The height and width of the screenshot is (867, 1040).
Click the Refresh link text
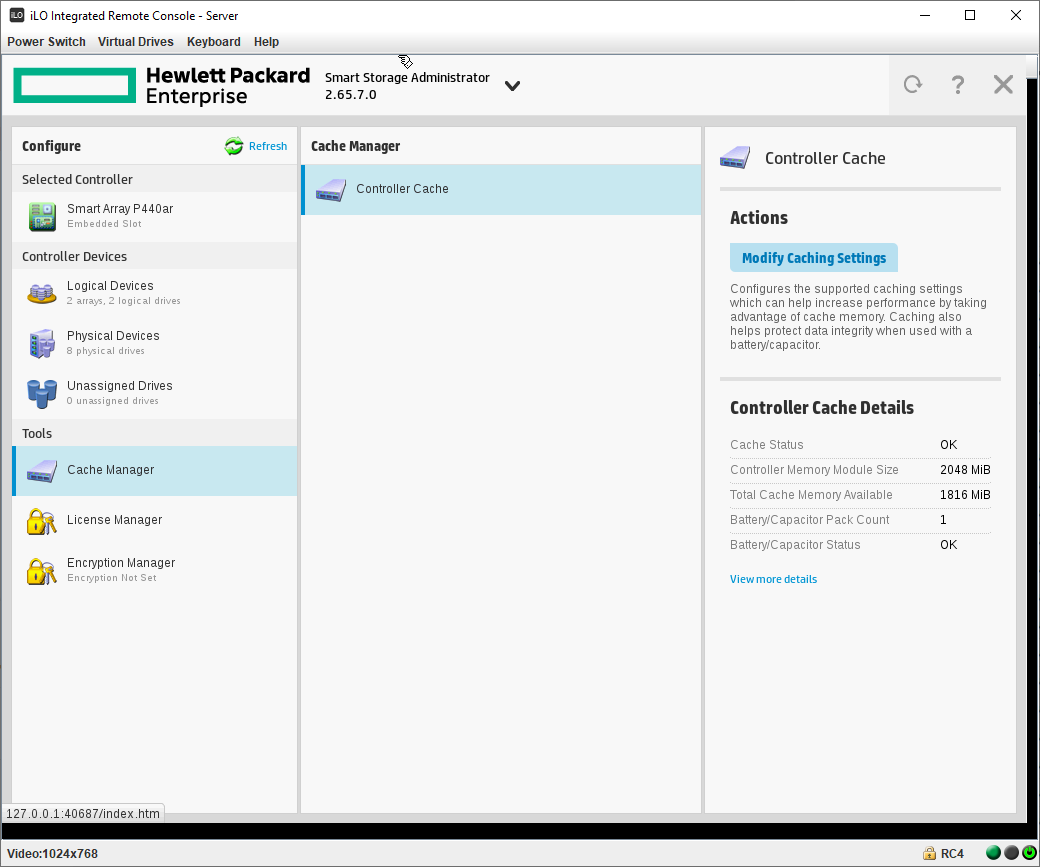tap(268, 146)
